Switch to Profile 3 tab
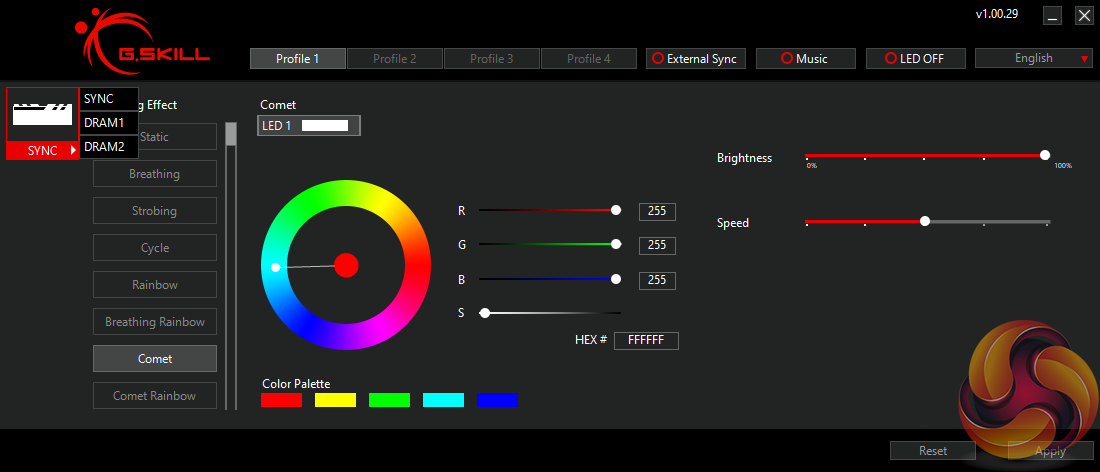The image size is (1100, 472). coord(491,59)
